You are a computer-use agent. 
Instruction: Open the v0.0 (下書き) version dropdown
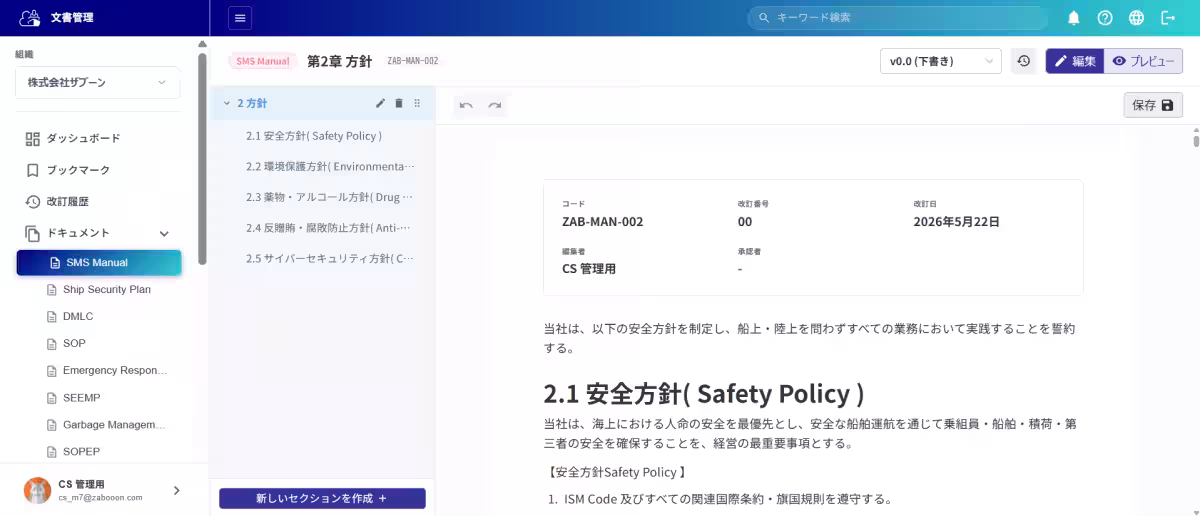point(940,61)
